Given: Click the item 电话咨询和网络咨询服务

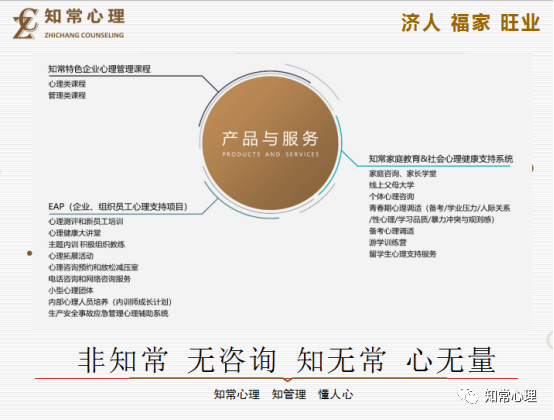Looking at the screenshot, I should click(89, 279).
